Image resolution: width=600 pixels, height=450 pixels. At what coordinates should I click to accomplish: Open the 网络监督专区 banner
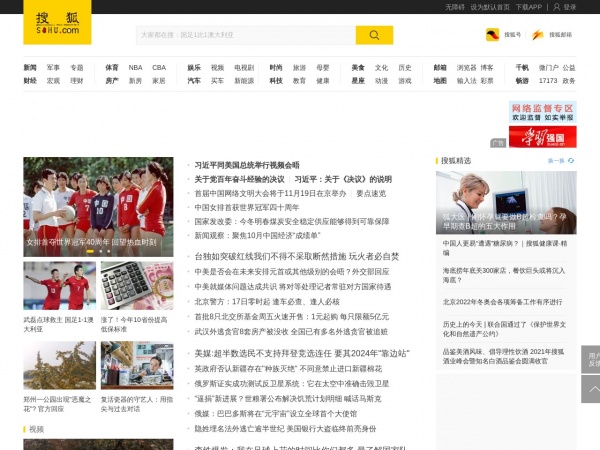pyautogui.click(x=543, y=112)
